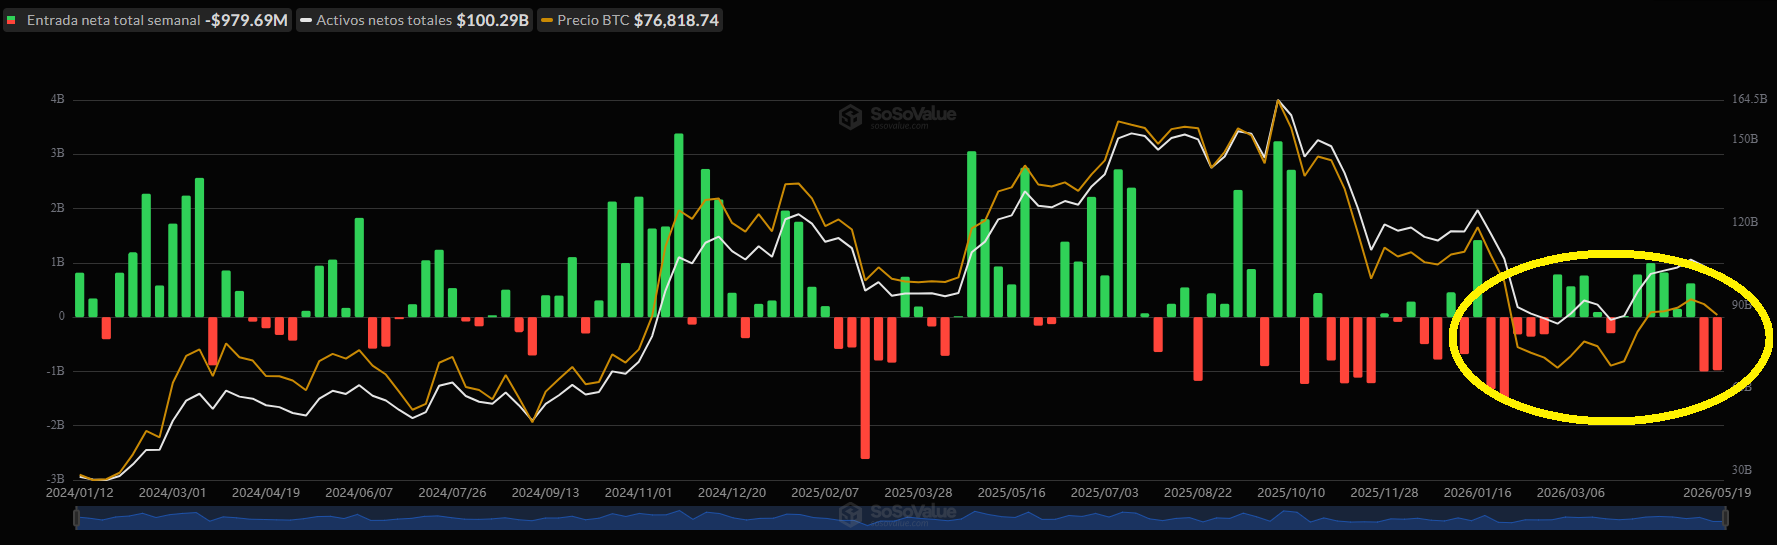Click the 2025/10/10 date axis label
This screenshot has height=545, width=1777.
[1291, 493]
